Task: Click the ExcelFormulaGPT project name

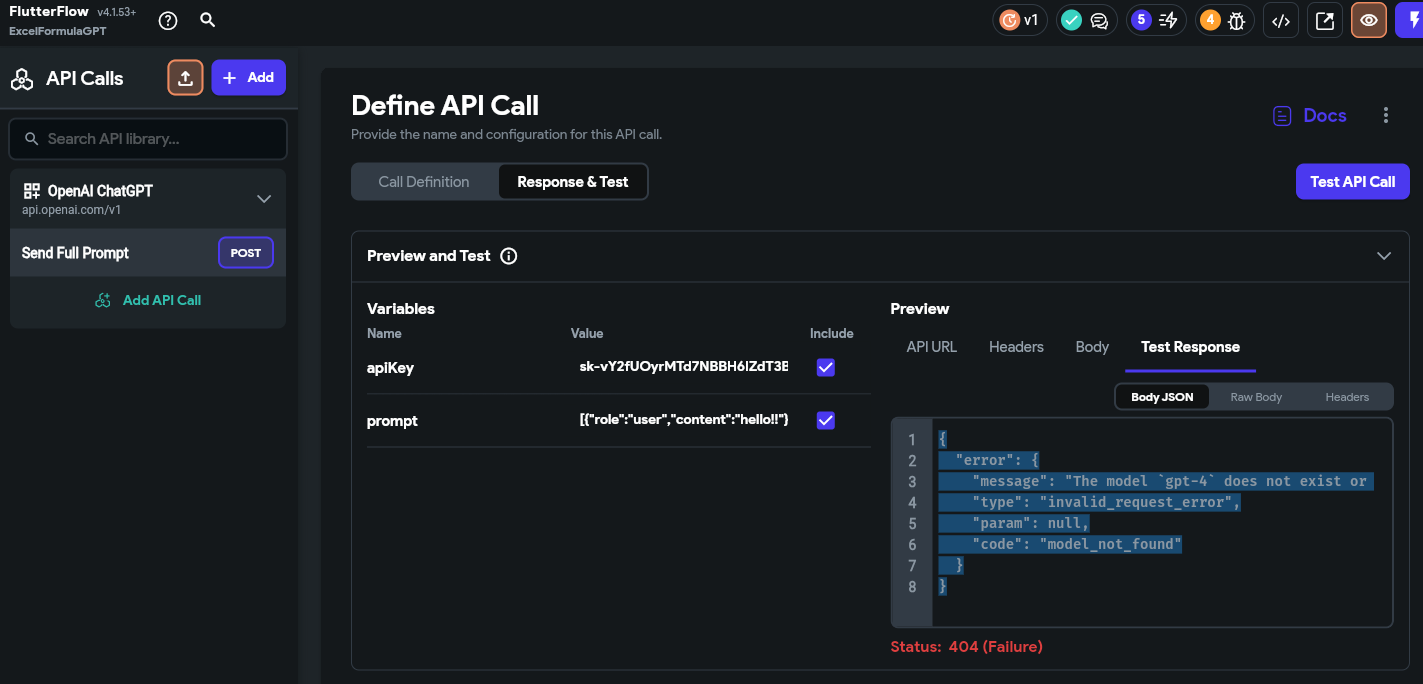Action: 58,31
